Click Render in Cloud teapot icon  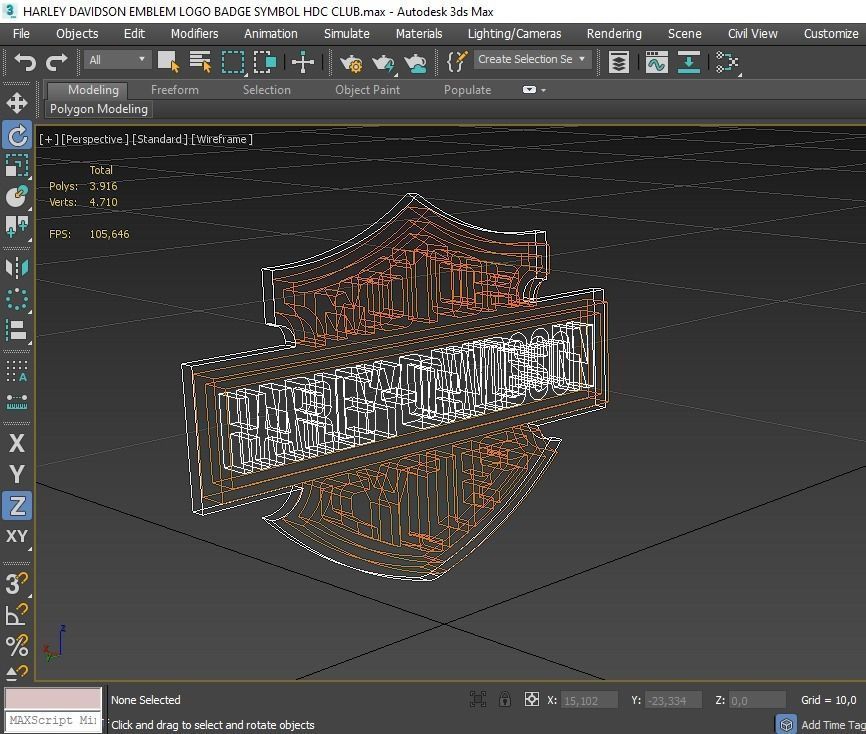(415, 62)
